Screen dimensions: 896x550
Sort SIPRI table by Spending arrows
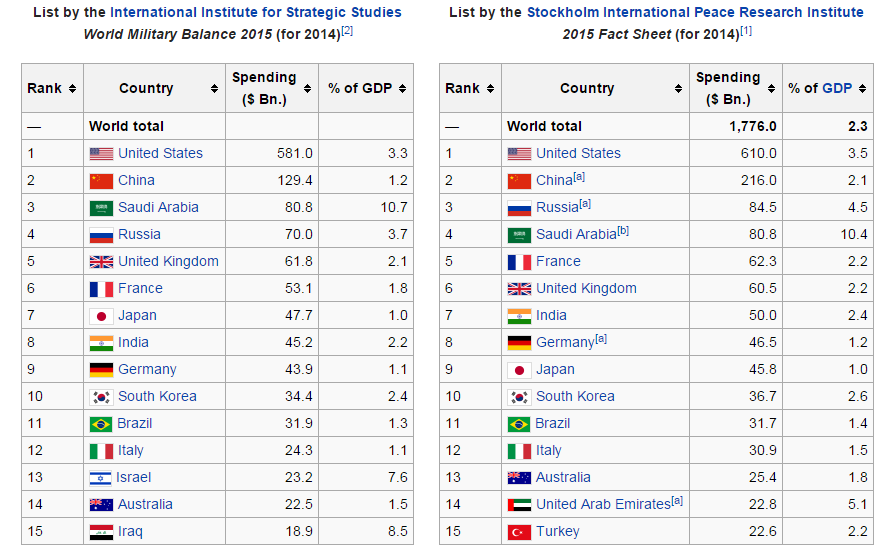click(771, 89)
